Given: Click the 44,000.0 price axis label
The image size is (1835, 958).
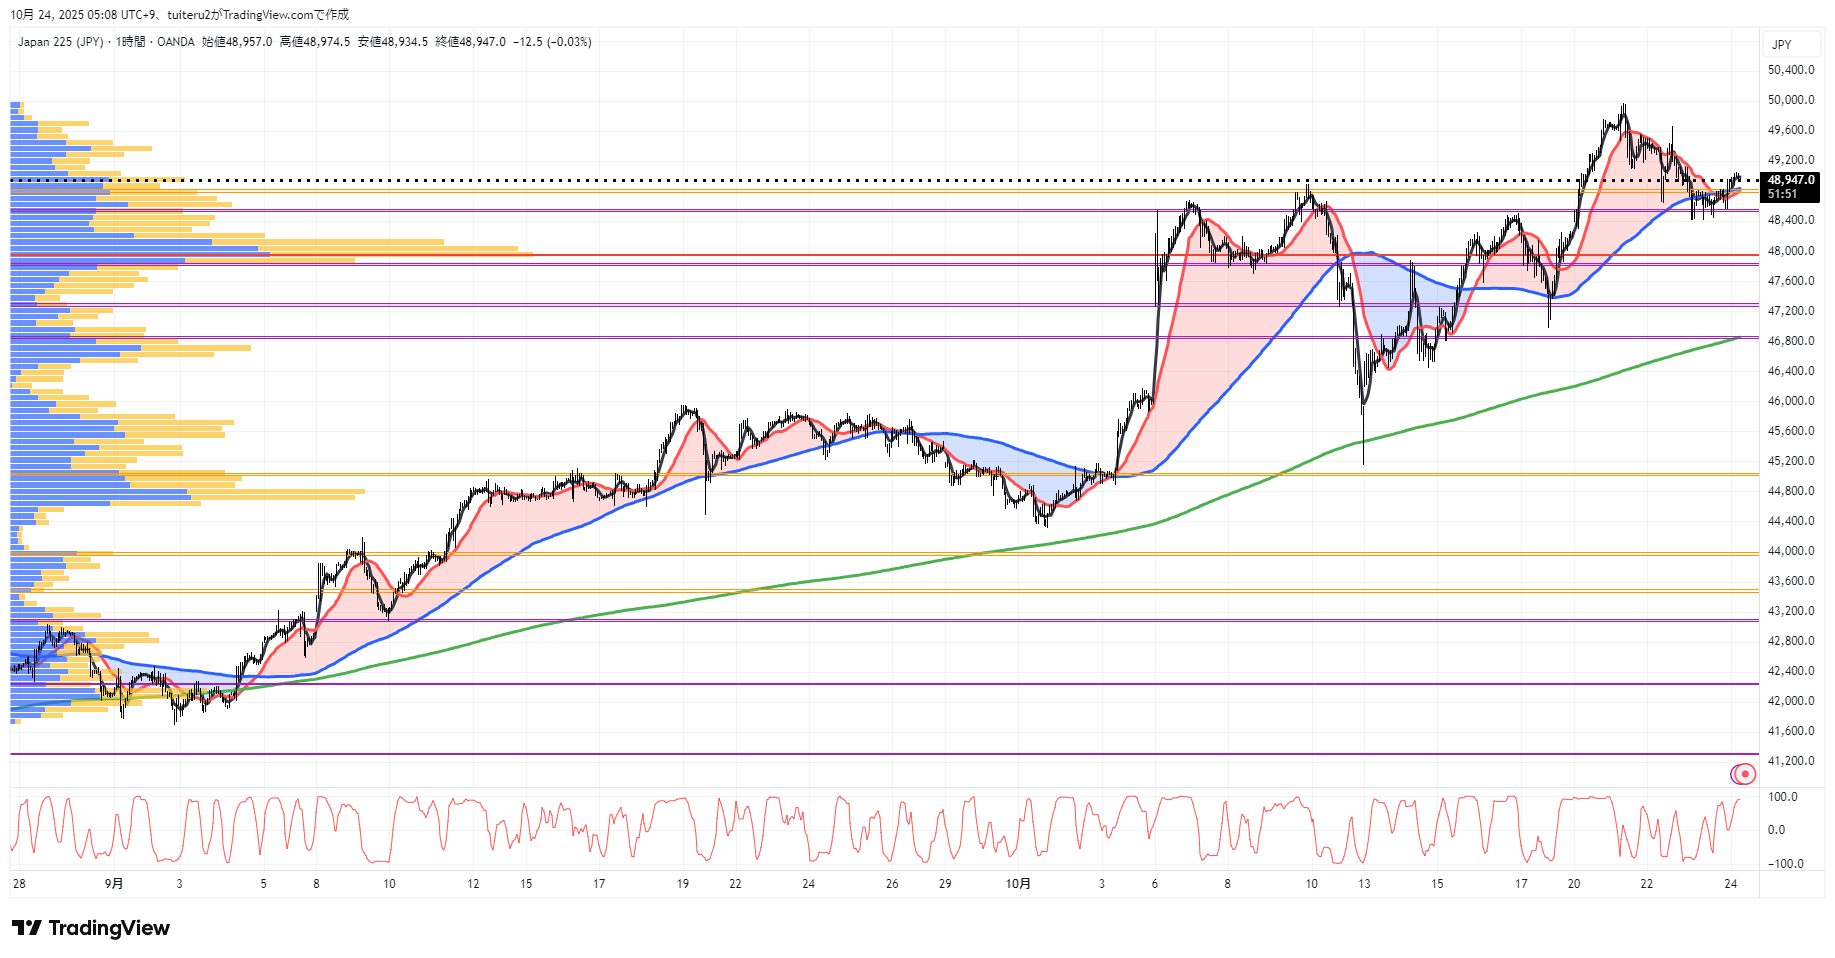Looking at the screenshot, I should point(1790,551).
